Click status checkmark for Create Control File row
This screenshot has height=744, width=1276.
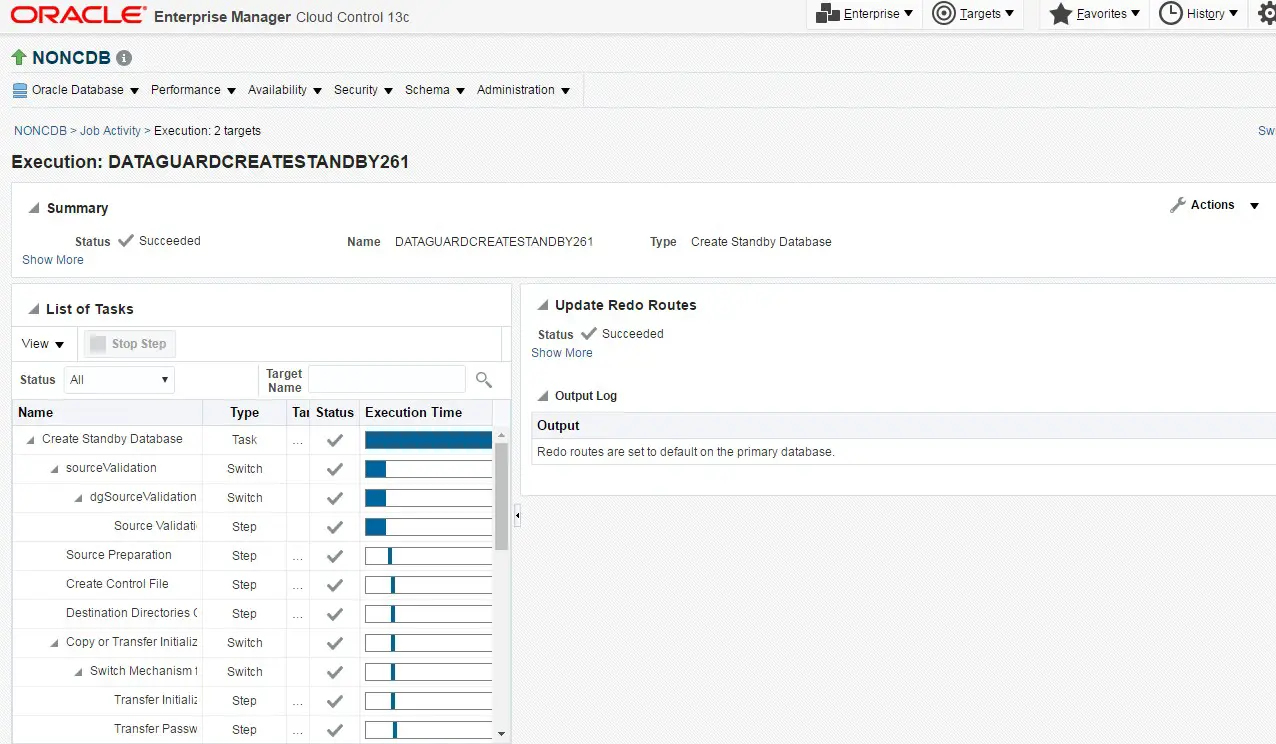pyautogui.click(x=335, y=585)
